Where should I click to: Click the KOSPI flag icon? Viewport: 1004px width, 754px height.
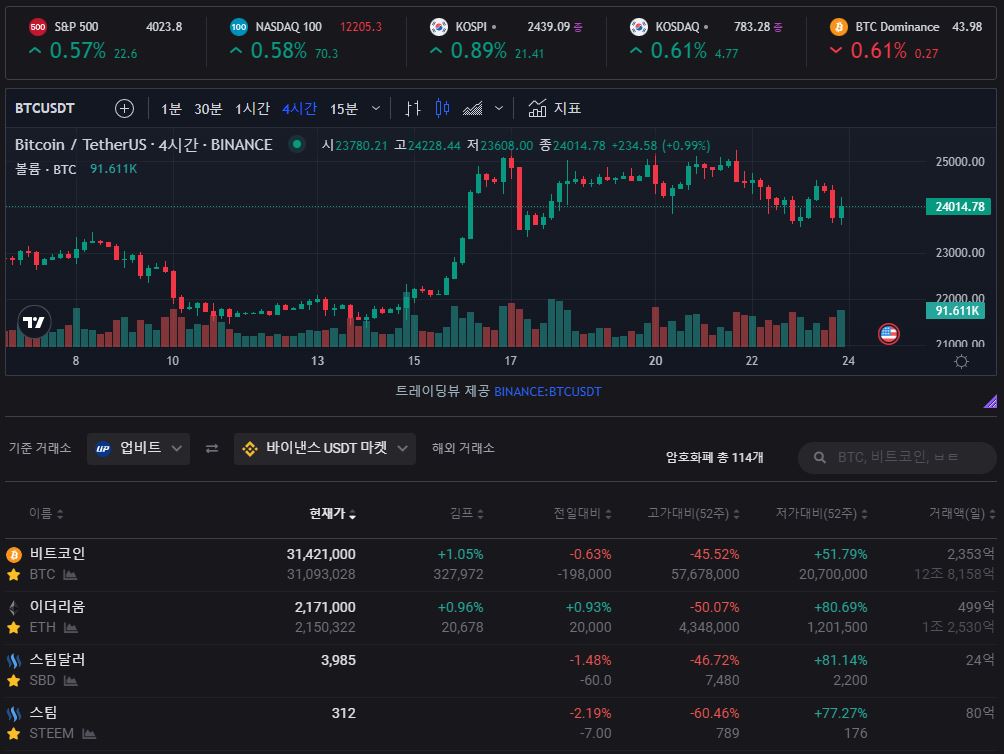pos(439,27)
